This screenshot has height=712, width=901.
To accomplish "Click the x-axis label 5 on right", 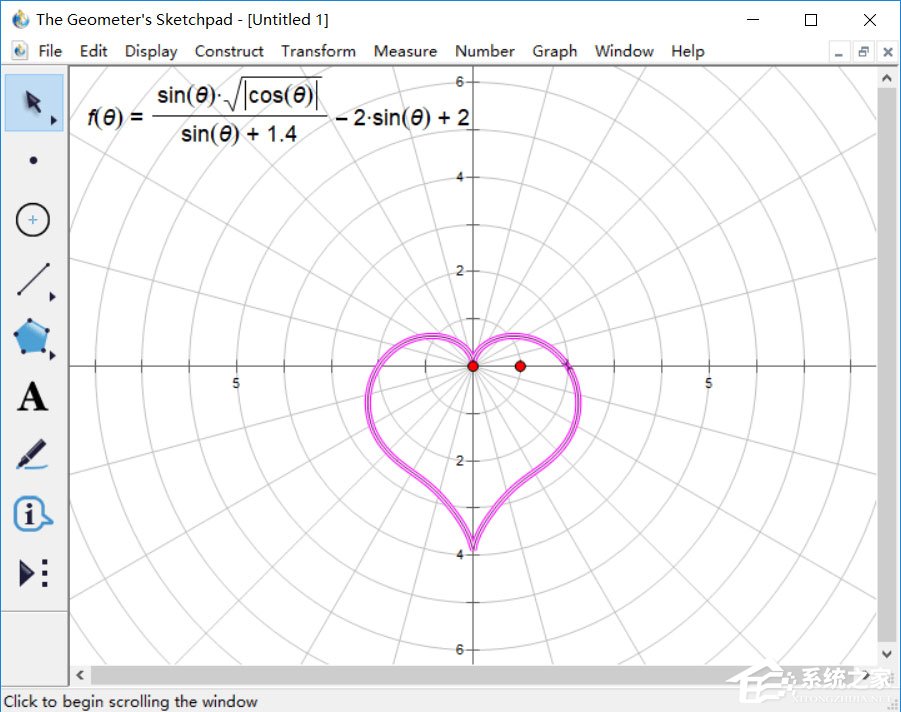I will 709,383.
